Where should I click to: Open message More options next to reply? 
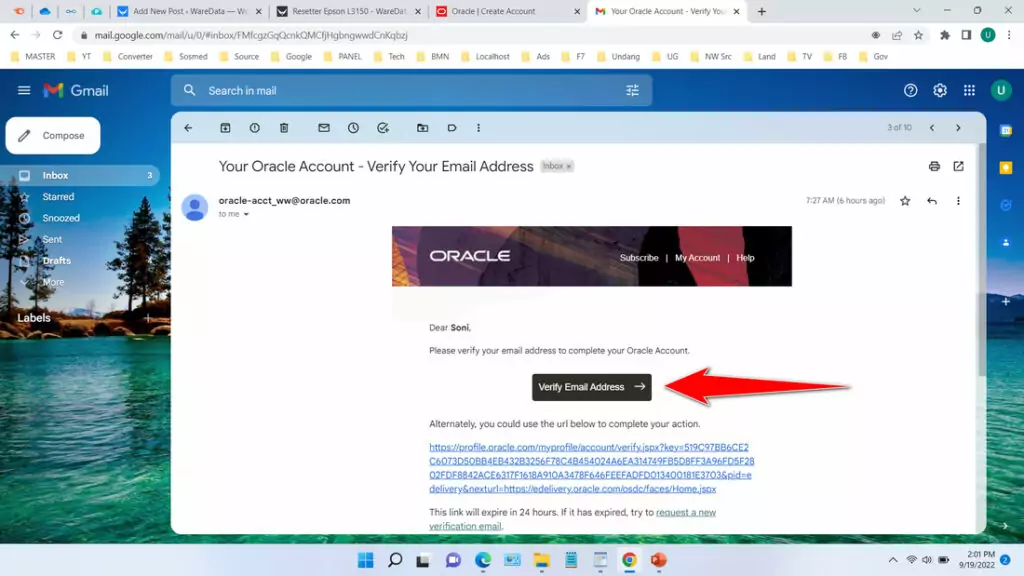(x=958, y=201)
